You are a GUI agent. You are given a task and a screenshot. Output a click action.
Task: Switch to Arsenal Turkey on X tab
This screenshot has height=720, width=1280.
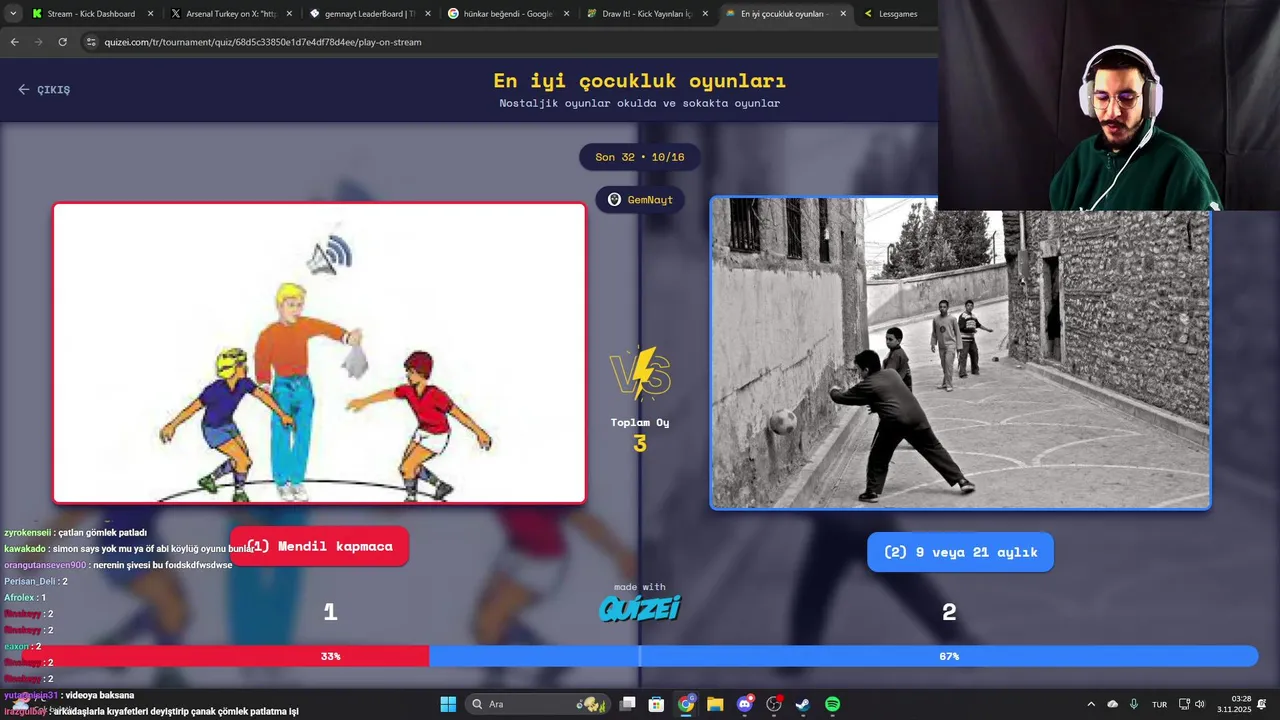point(230,14)
